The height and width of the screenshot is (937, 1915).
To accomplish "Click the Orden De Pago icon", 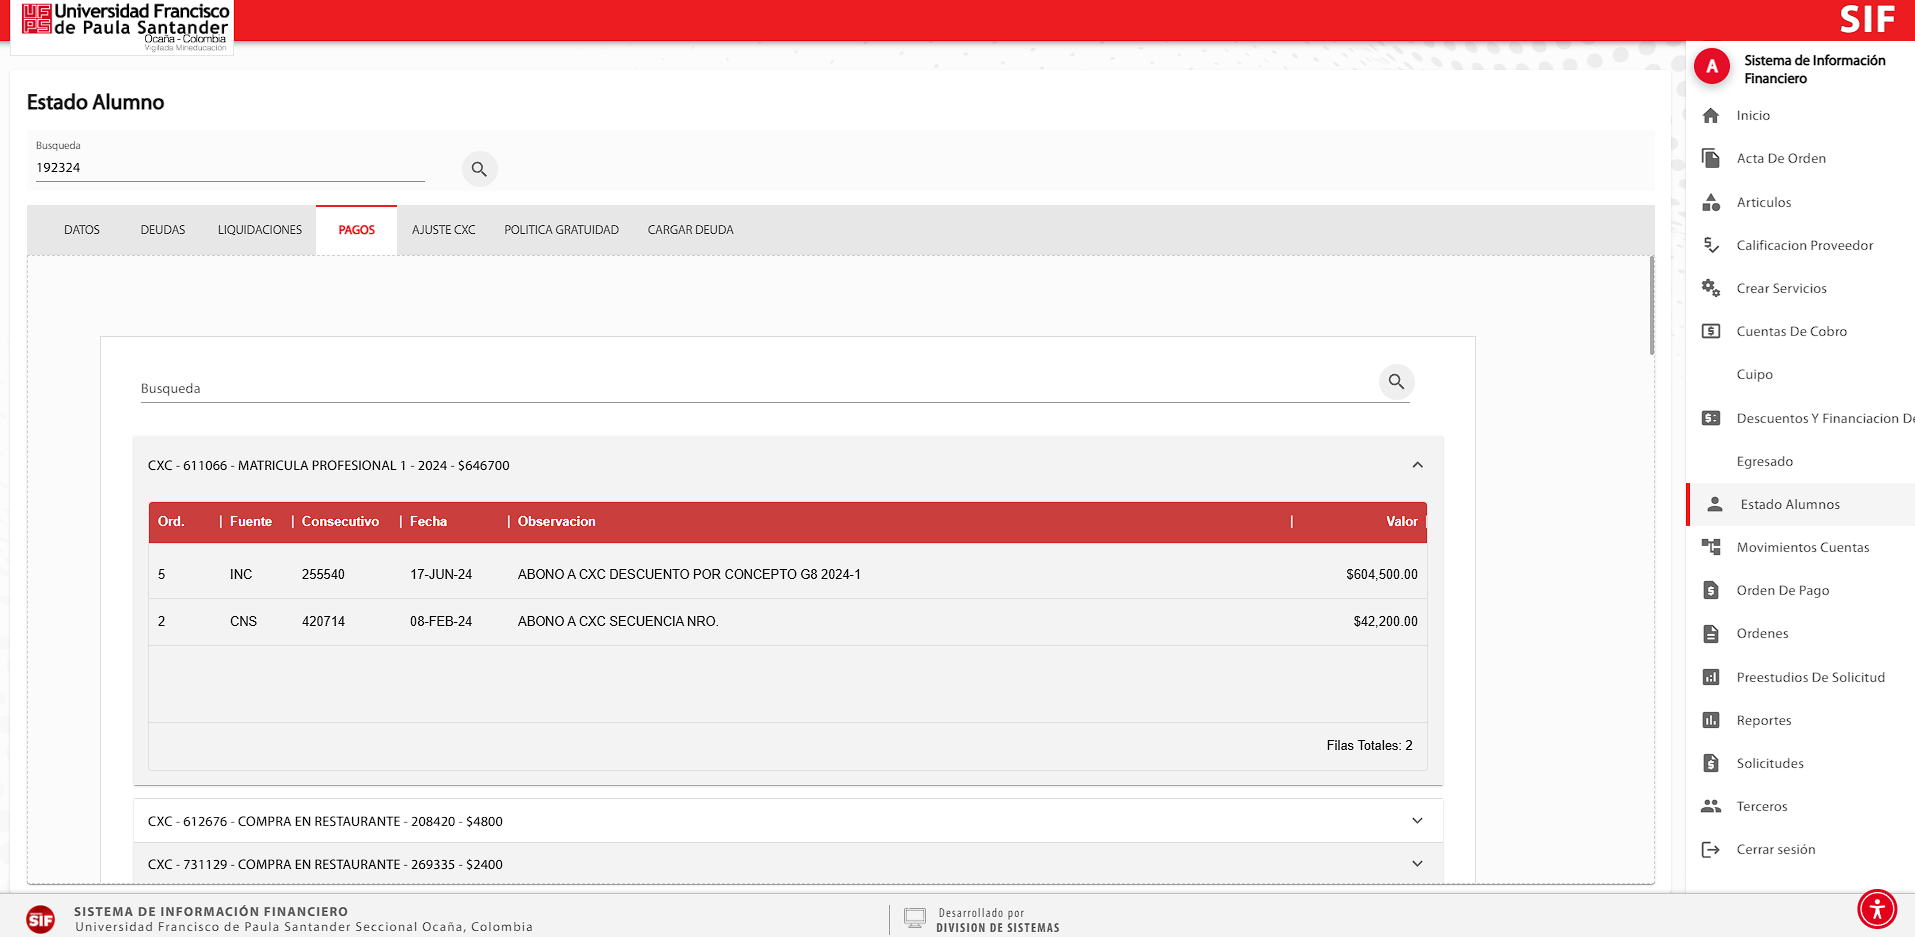I will [x=1711, y=590].
